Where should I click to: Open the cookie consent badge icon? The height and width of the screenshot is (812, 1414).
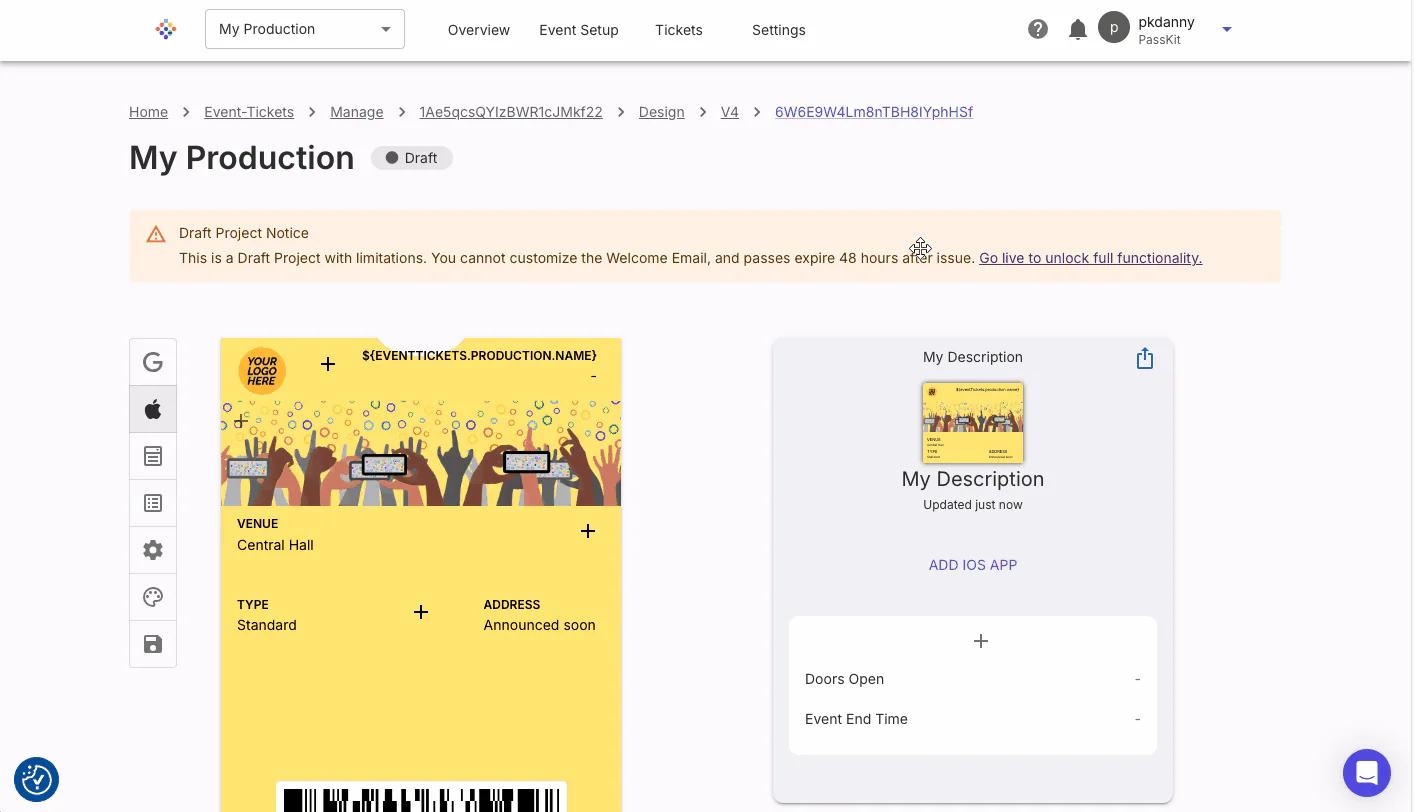pos(37,779)
